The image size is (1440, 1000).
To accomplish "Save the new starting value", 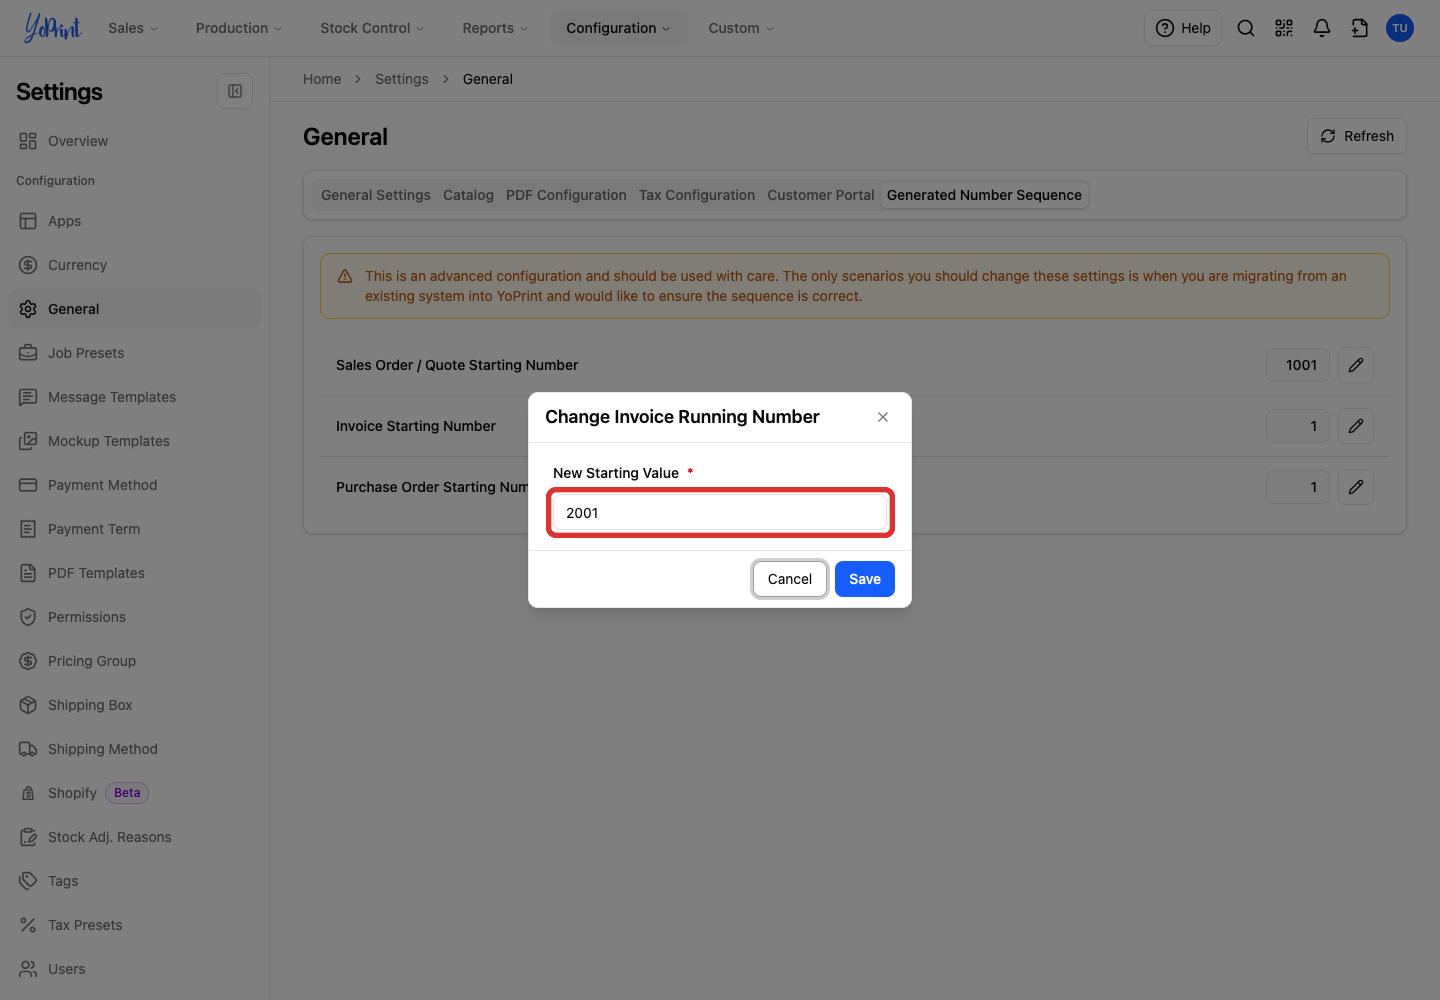I will (x=865, y=579).
